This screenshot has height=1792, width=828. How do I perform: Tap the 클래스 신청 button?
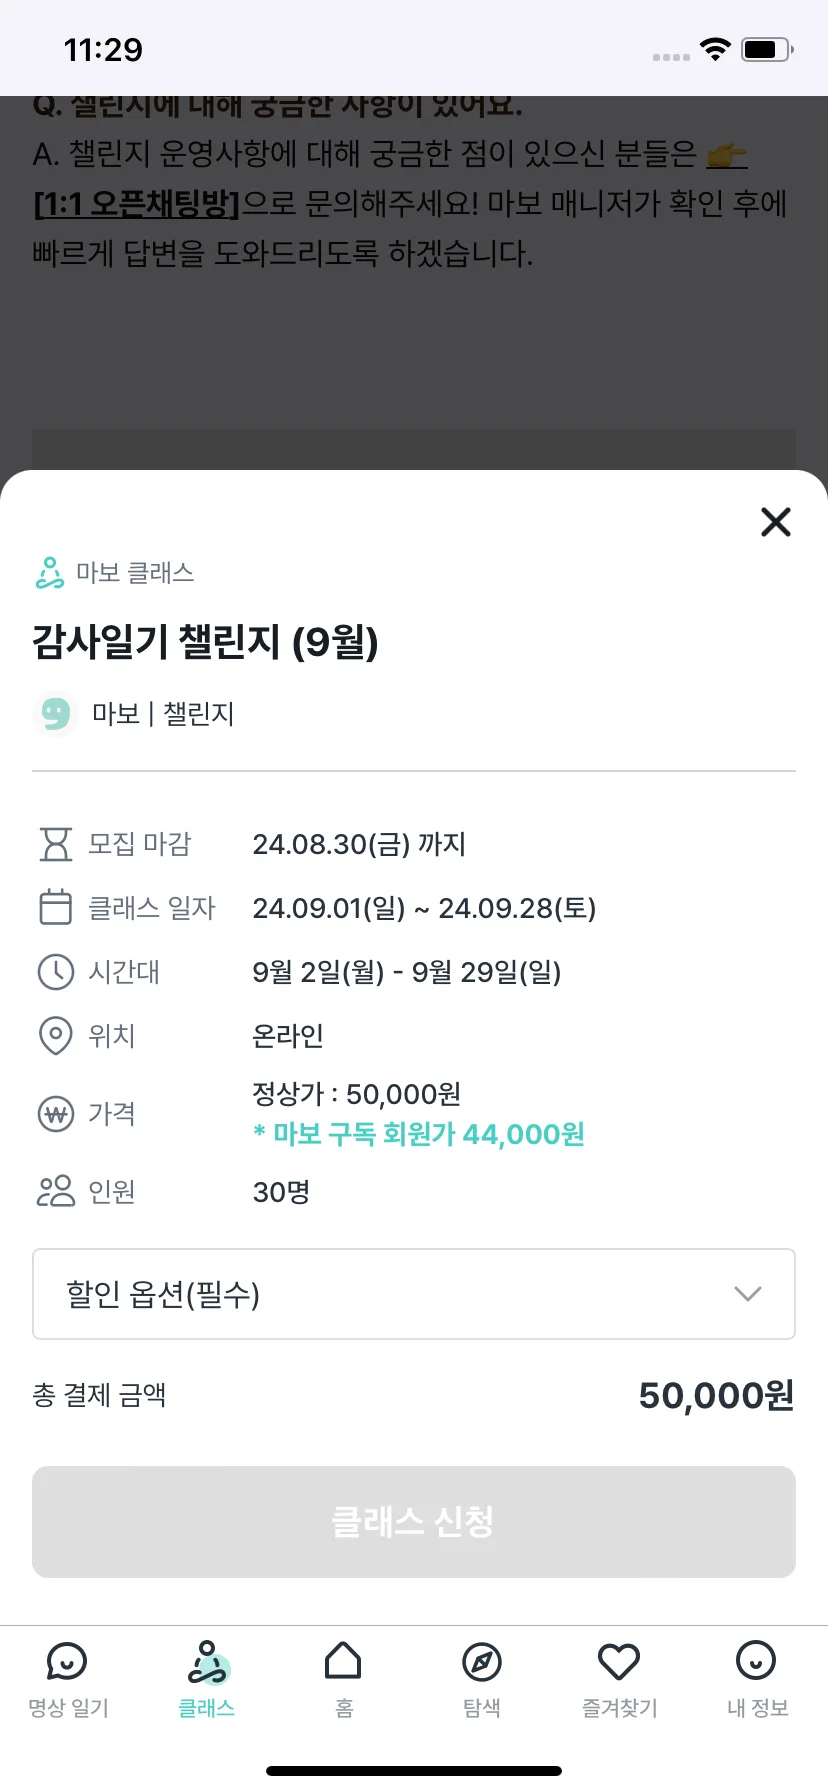414,1522
